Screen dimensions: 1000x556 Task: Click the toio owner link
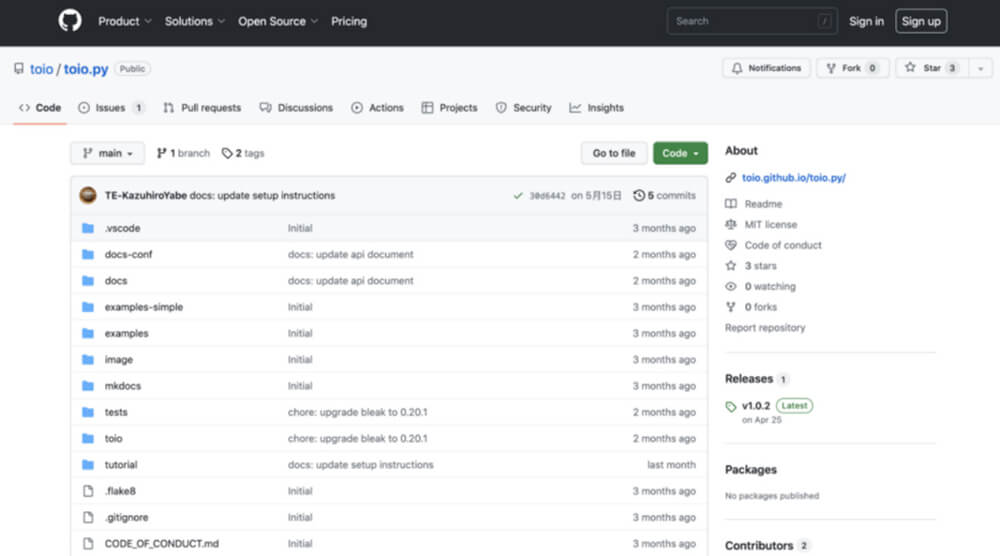pos(41,69)
